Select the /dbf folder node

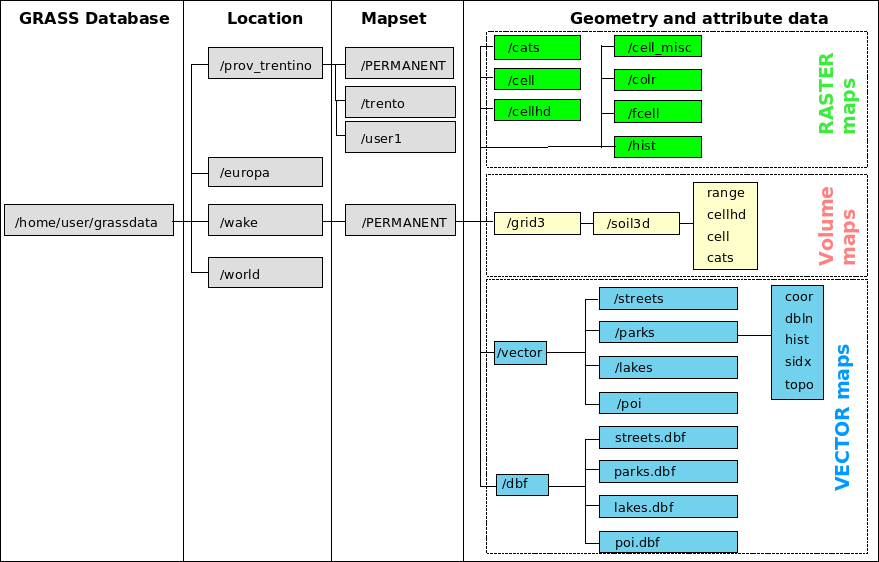pyautogui.click(x=523, y=484)
